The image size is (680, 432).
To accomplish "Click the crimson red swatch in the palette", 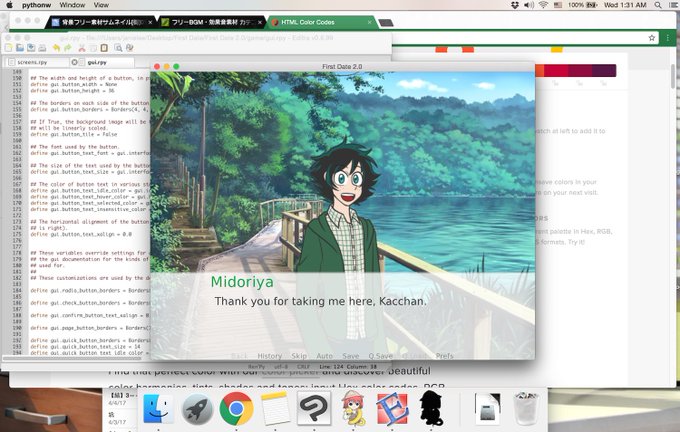I will 556,70.
